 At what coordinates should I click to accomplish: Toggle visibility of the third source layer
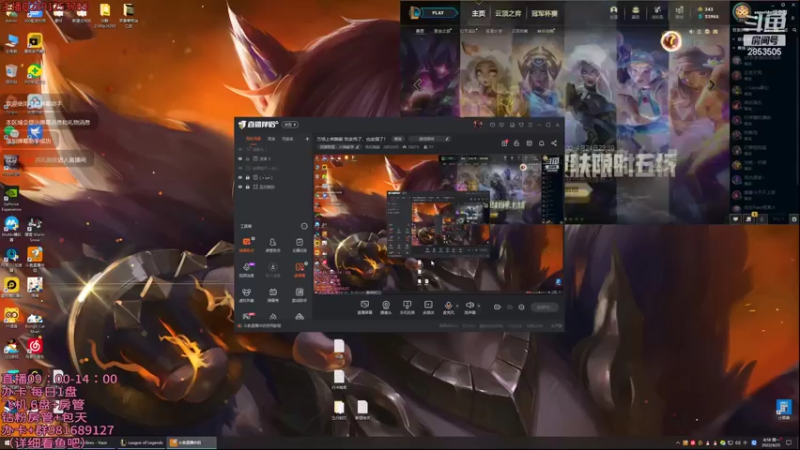point(240,168)
